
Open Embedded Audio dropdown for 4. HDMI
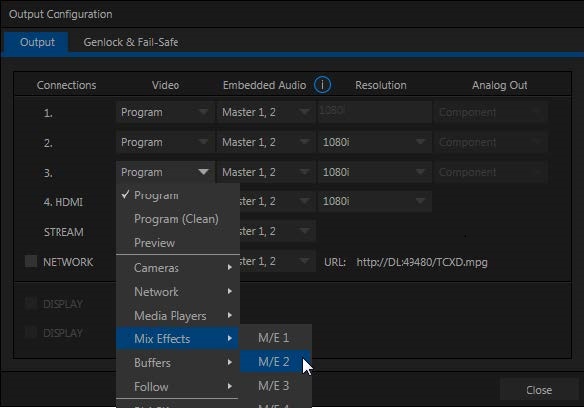pyautogui.click(x=277, y=201)
